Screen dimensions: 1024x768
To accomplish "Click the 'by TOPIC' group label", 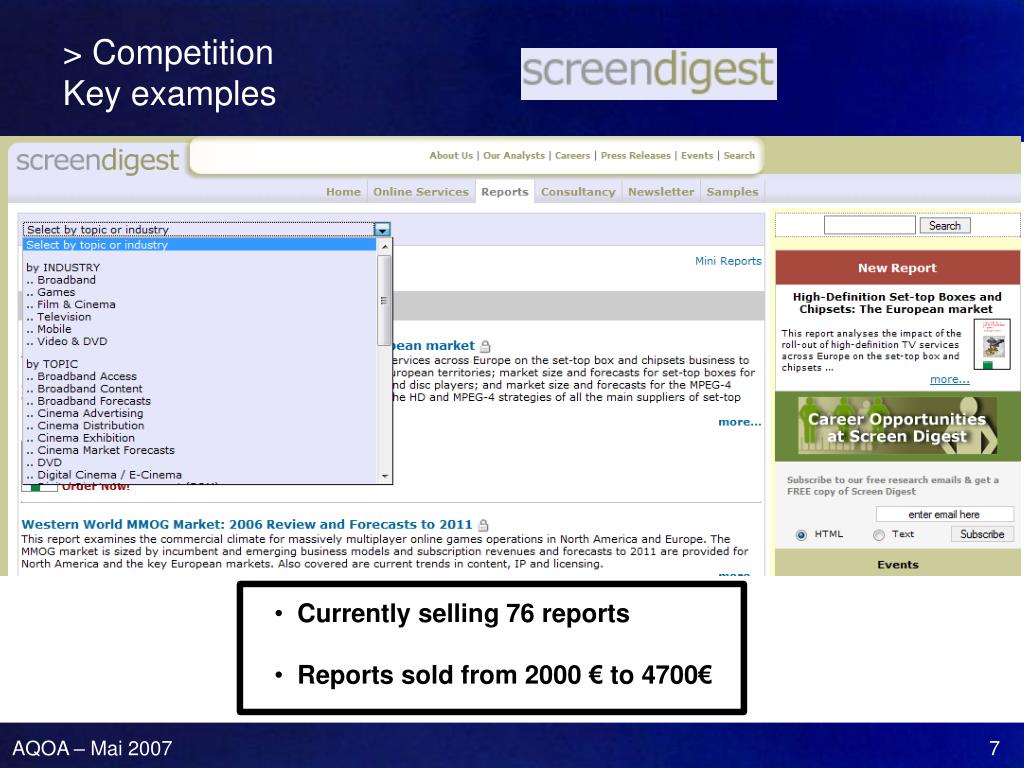I will [x=52, y=364].
